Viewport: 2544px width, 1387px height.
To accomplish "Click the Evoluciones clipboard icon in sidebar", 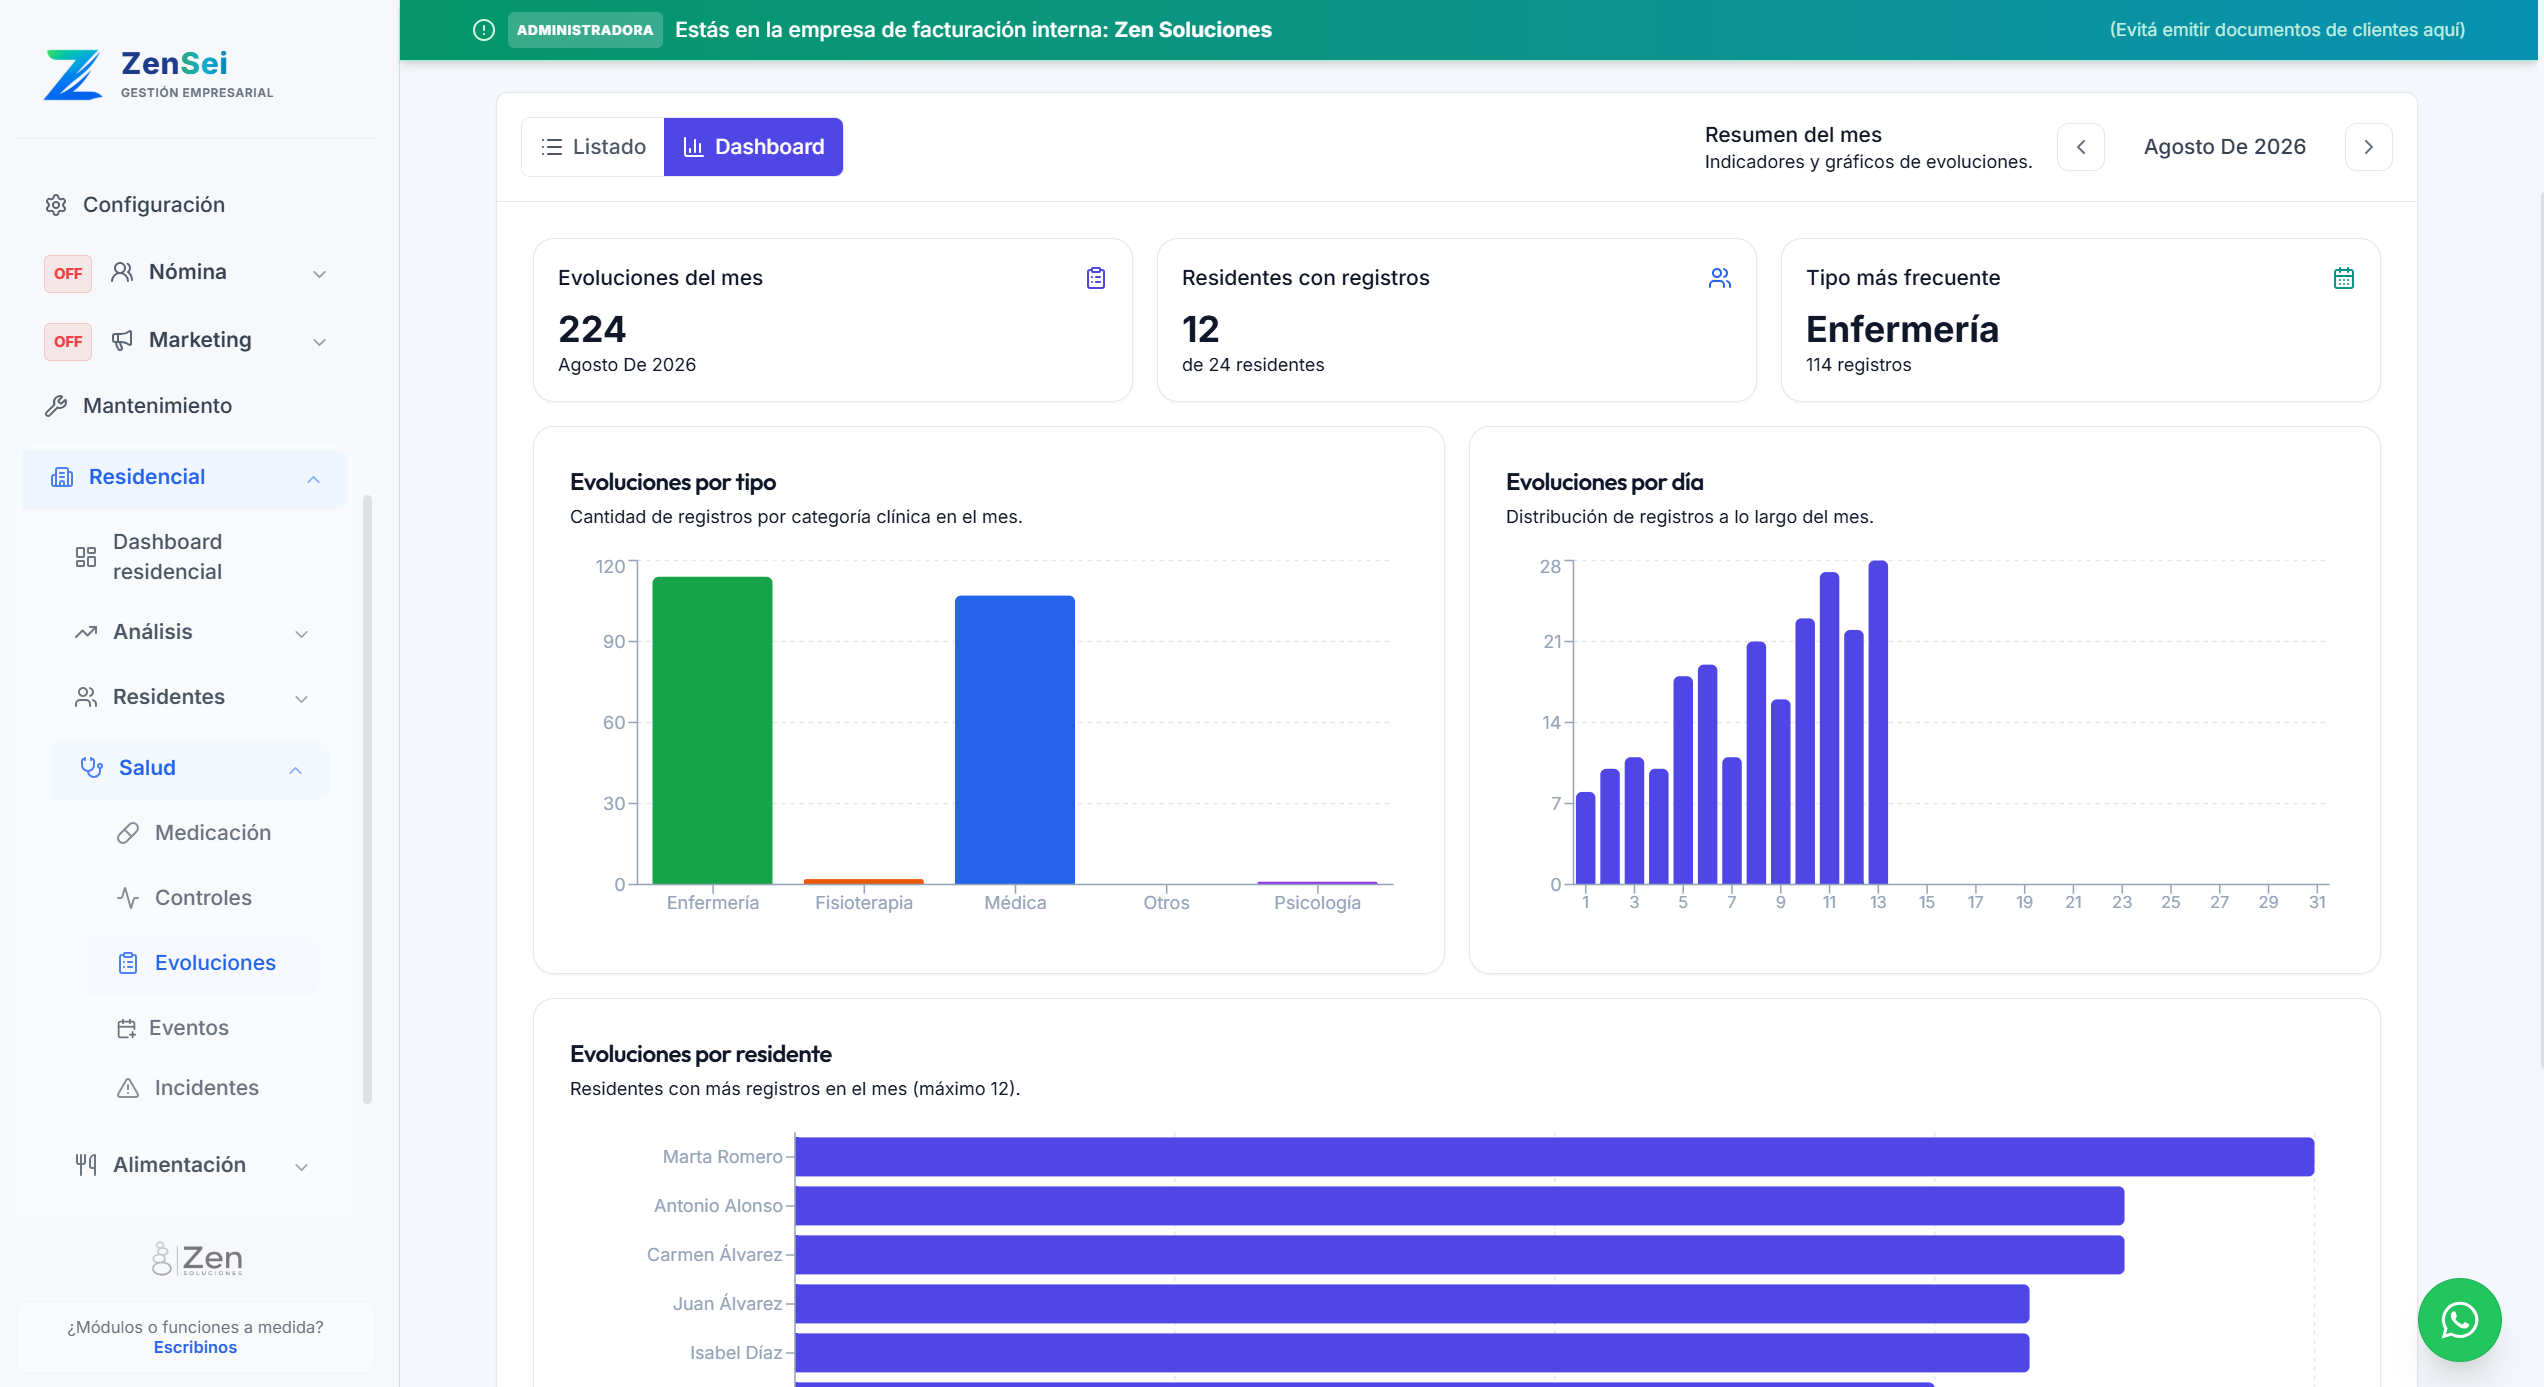I will [x=128, y=963].
